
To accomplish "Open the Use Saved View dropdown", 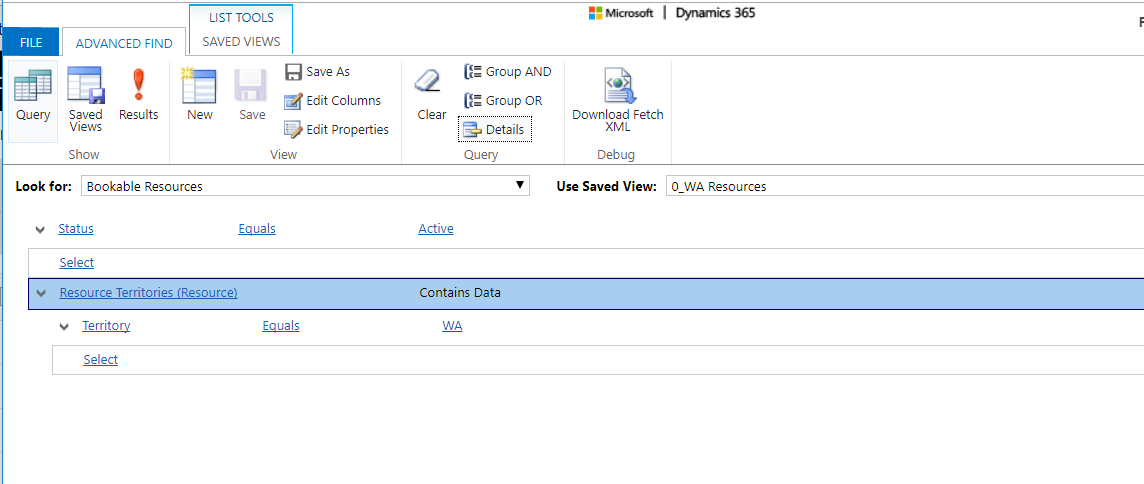I will [905, 186].
